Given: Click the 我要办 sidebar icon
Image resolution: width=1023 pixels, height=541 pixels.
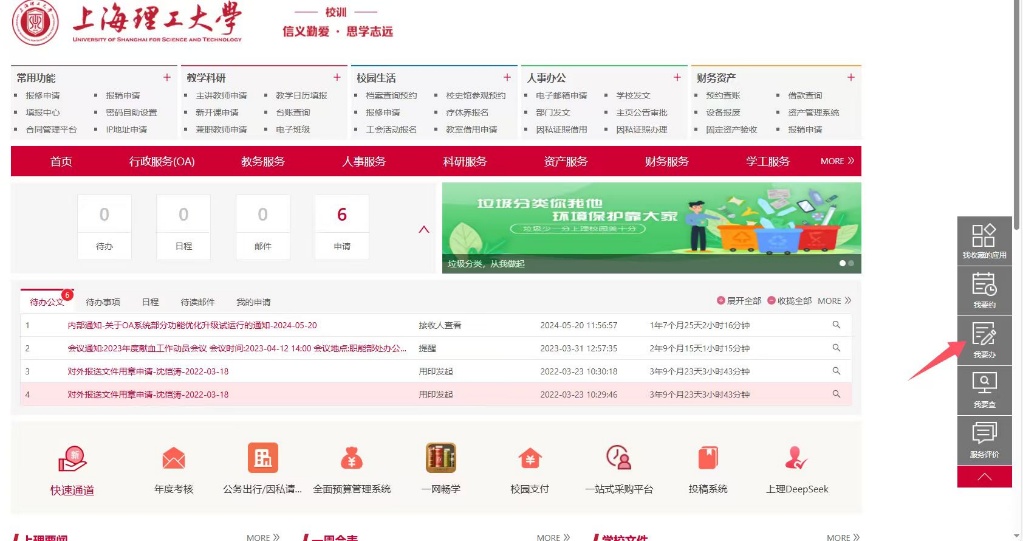Looking at the screenshot, I should click(x=984, y=340).
